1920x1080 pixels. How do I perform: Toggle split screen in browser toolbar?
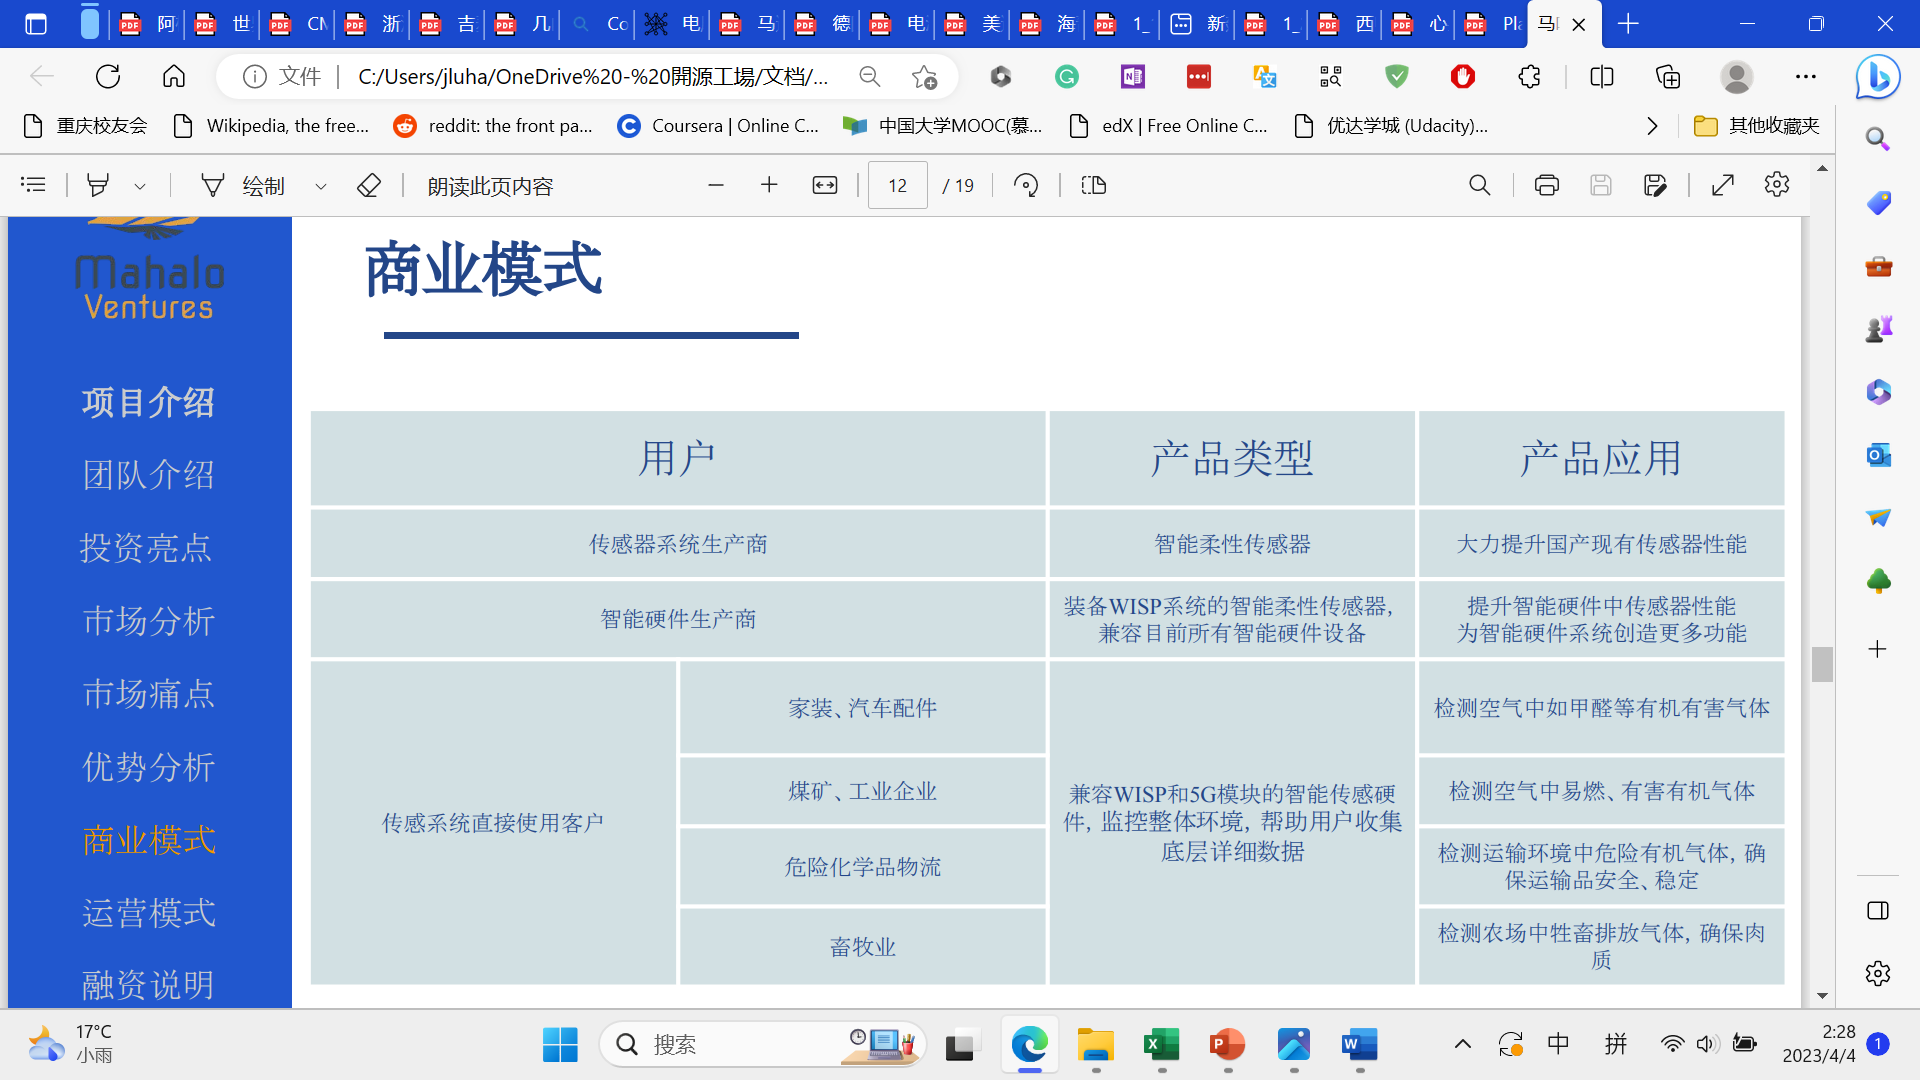coord(1601,77)
